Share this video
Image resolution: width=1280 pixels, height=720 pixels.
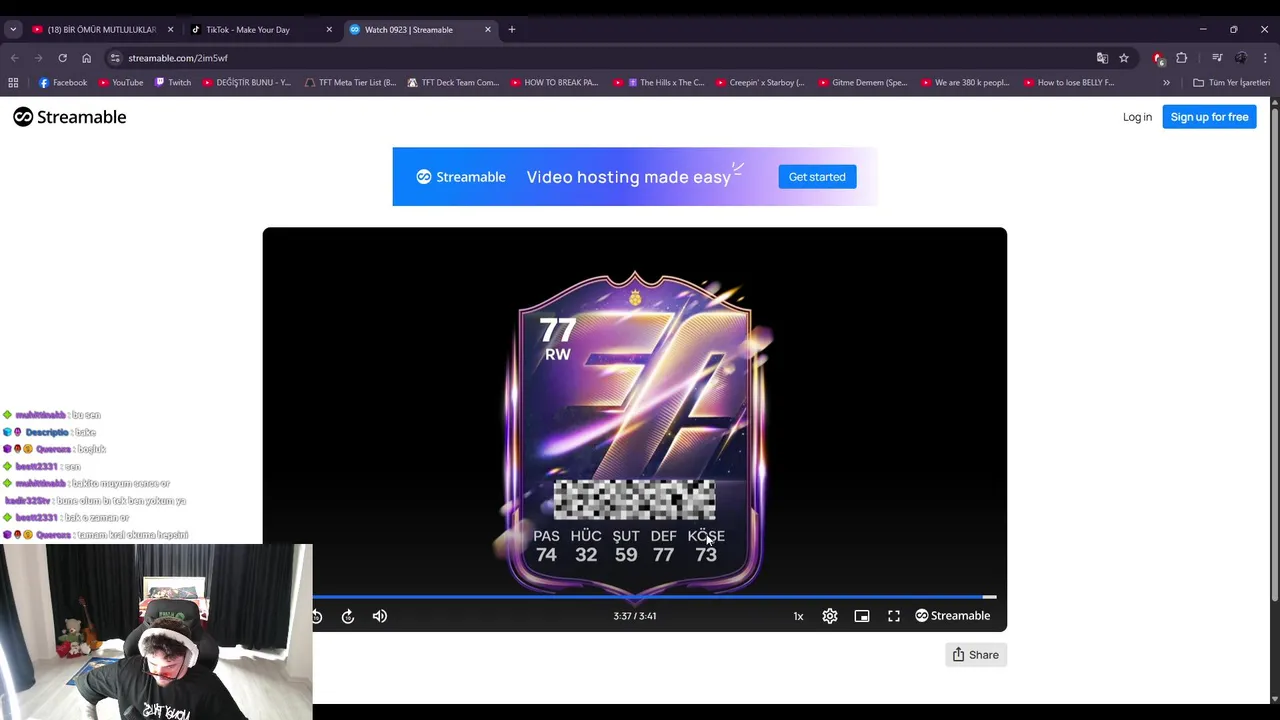coord(975,655)
